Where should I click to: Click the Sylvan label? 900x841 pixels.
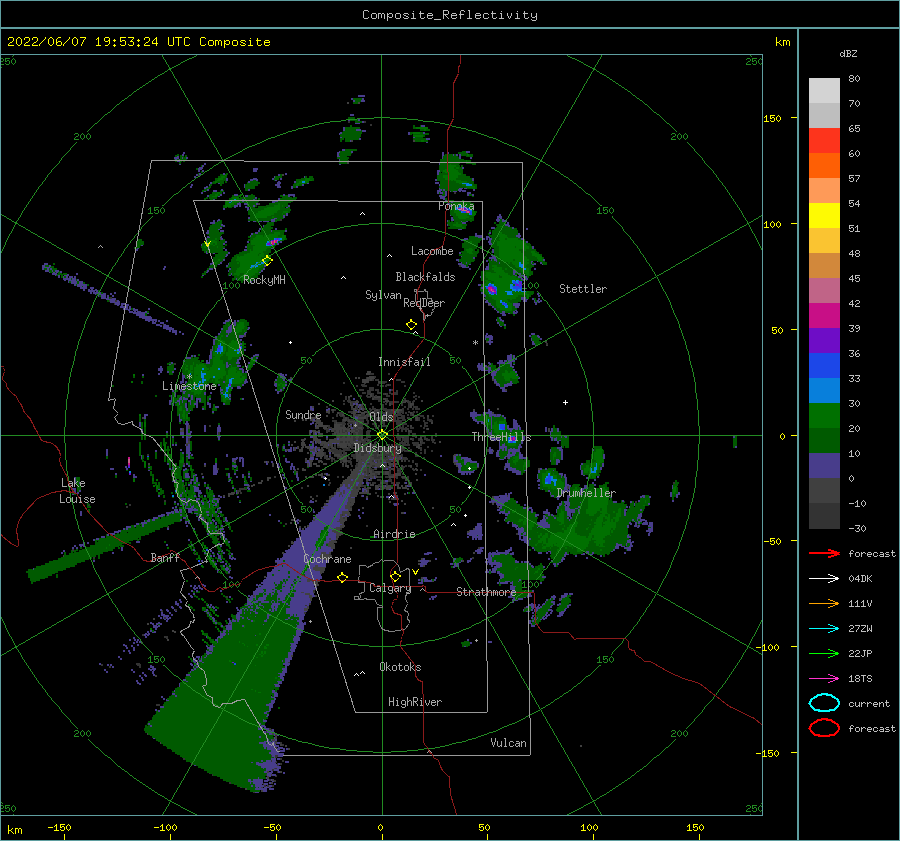point(383,295)
